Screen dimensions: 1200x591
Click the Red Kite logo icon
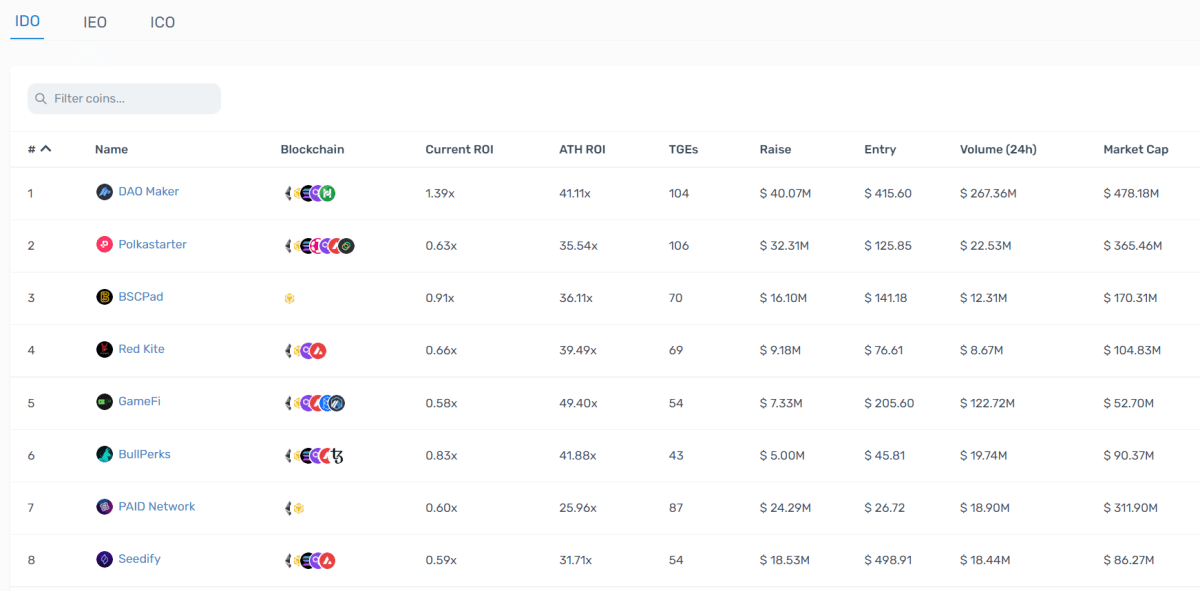tap(104, 350)
